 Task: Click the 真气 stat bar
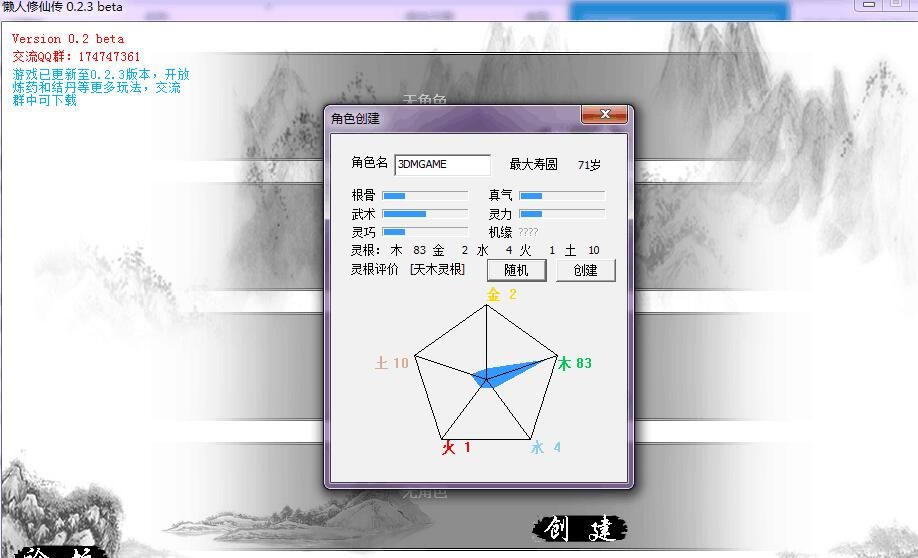(x=562, y=196)
